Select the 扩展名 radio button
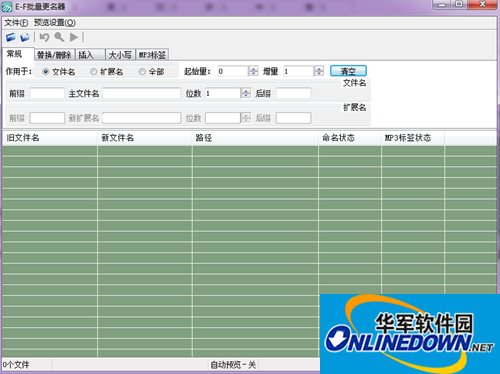The image size is (500, 374). [94, 72]
